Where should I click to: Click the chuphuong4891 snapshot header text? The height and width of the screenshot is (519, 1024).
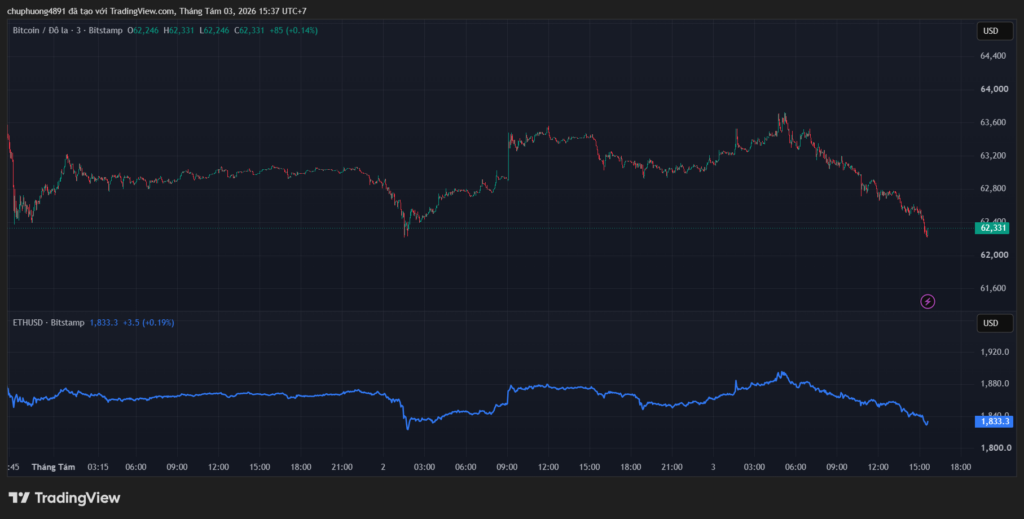[157, 11]
